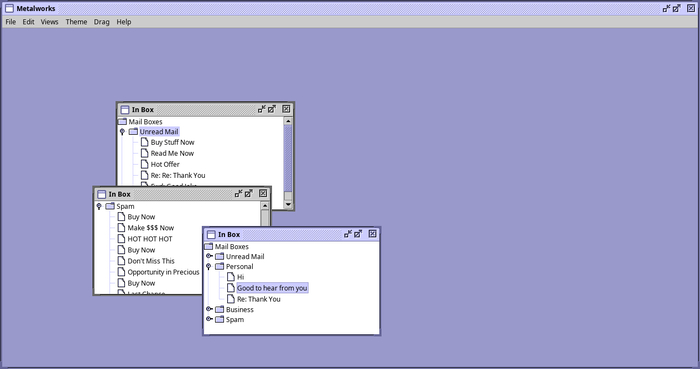
Task: Open the Views menu
Action: 50,22
